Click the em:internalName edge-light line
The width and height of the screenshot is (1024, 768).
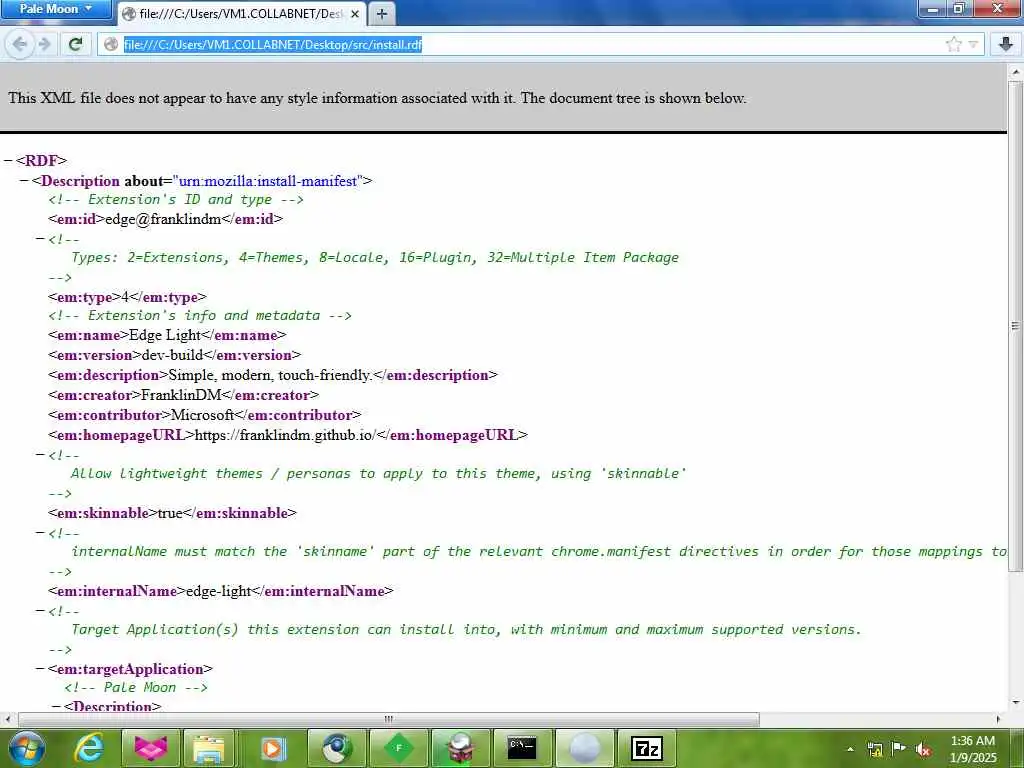(221, 591)
